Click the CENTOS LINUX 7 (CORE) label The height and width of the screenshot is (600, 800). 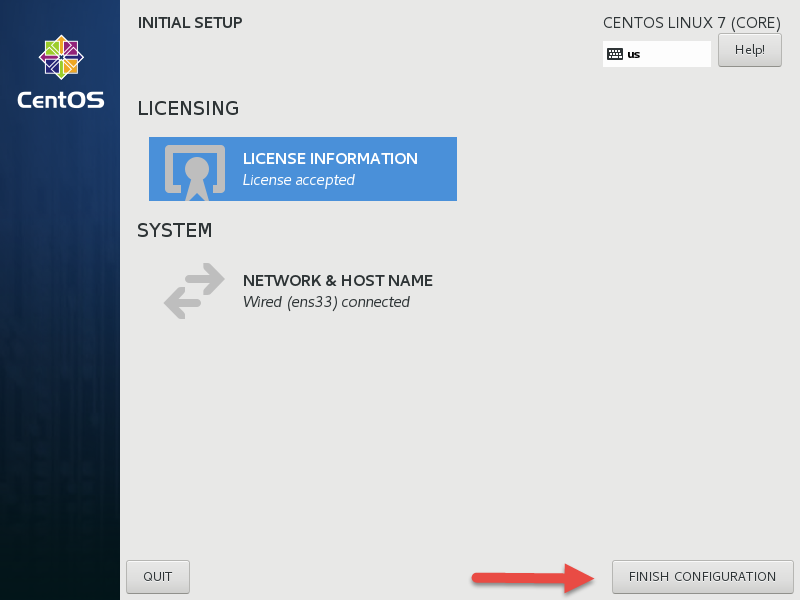click(692, 23)
